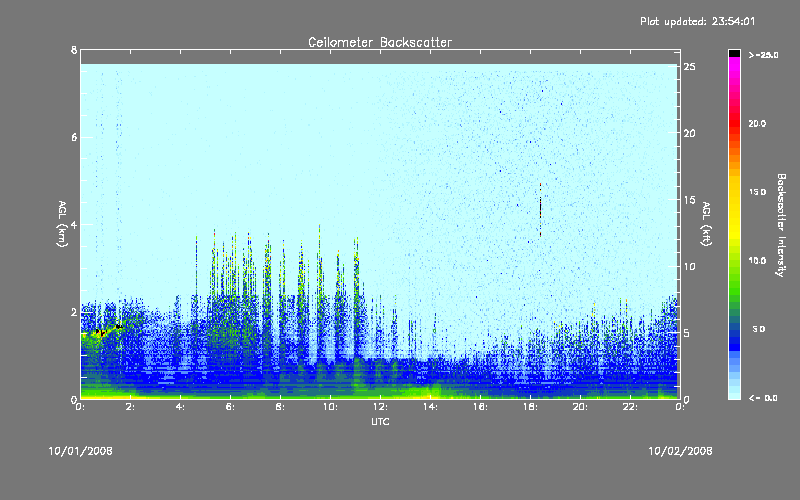
Task: Click the 6 km tick label
Action: tap(74, 137)
